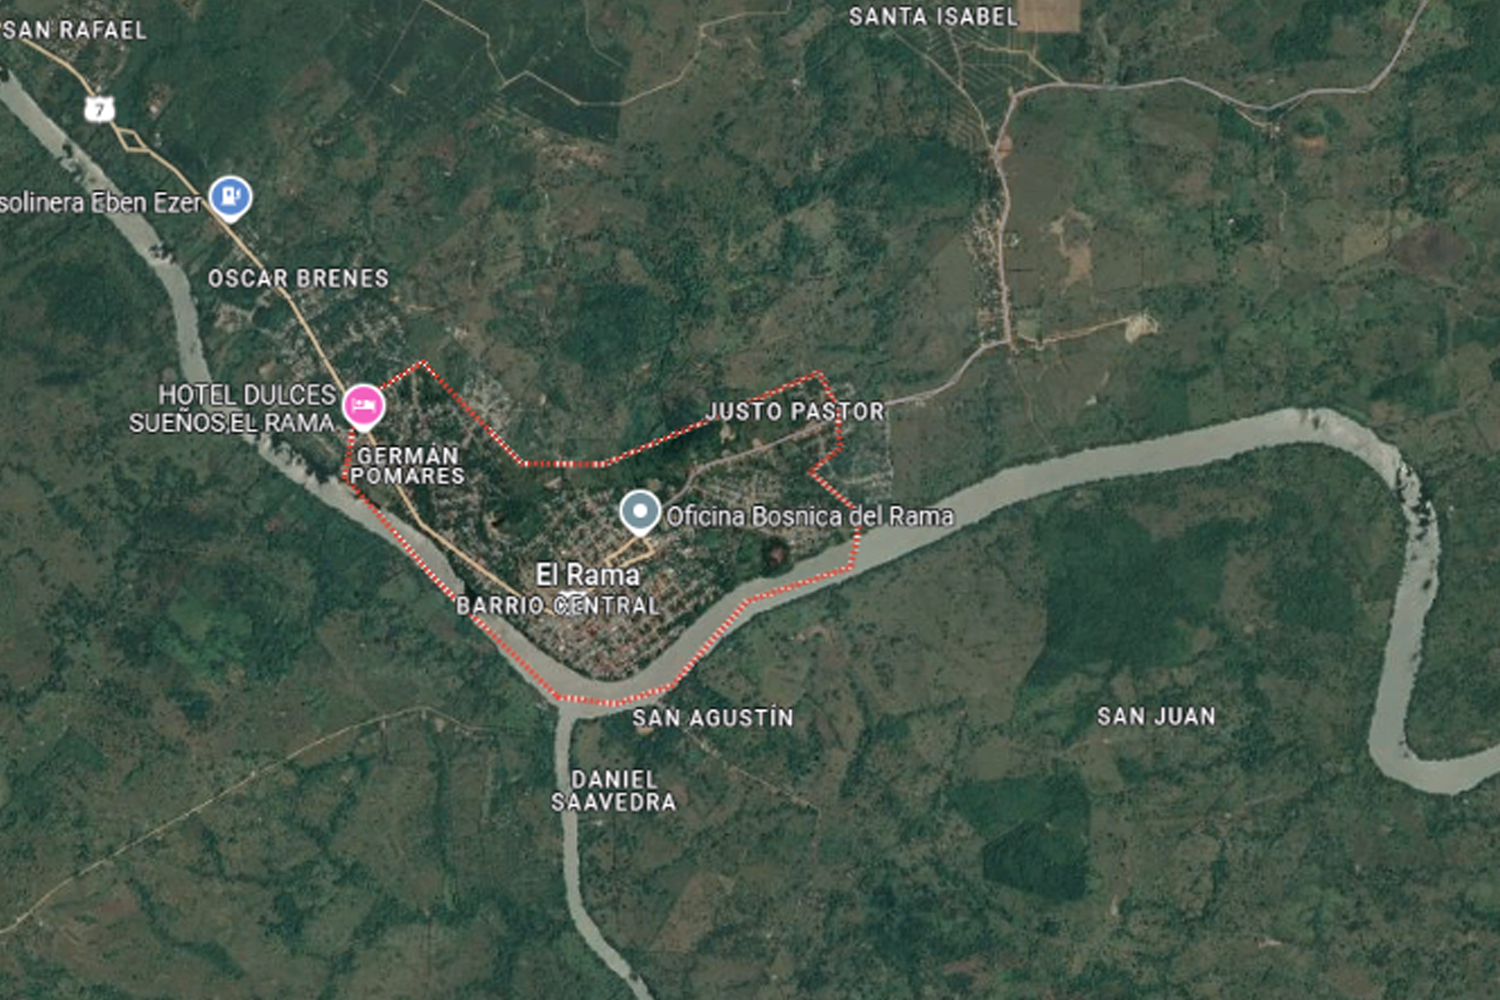Click the red dotted El Rama boundary line
Viewport: 1500px width, 1000px height.
click(x=560, y=464)
